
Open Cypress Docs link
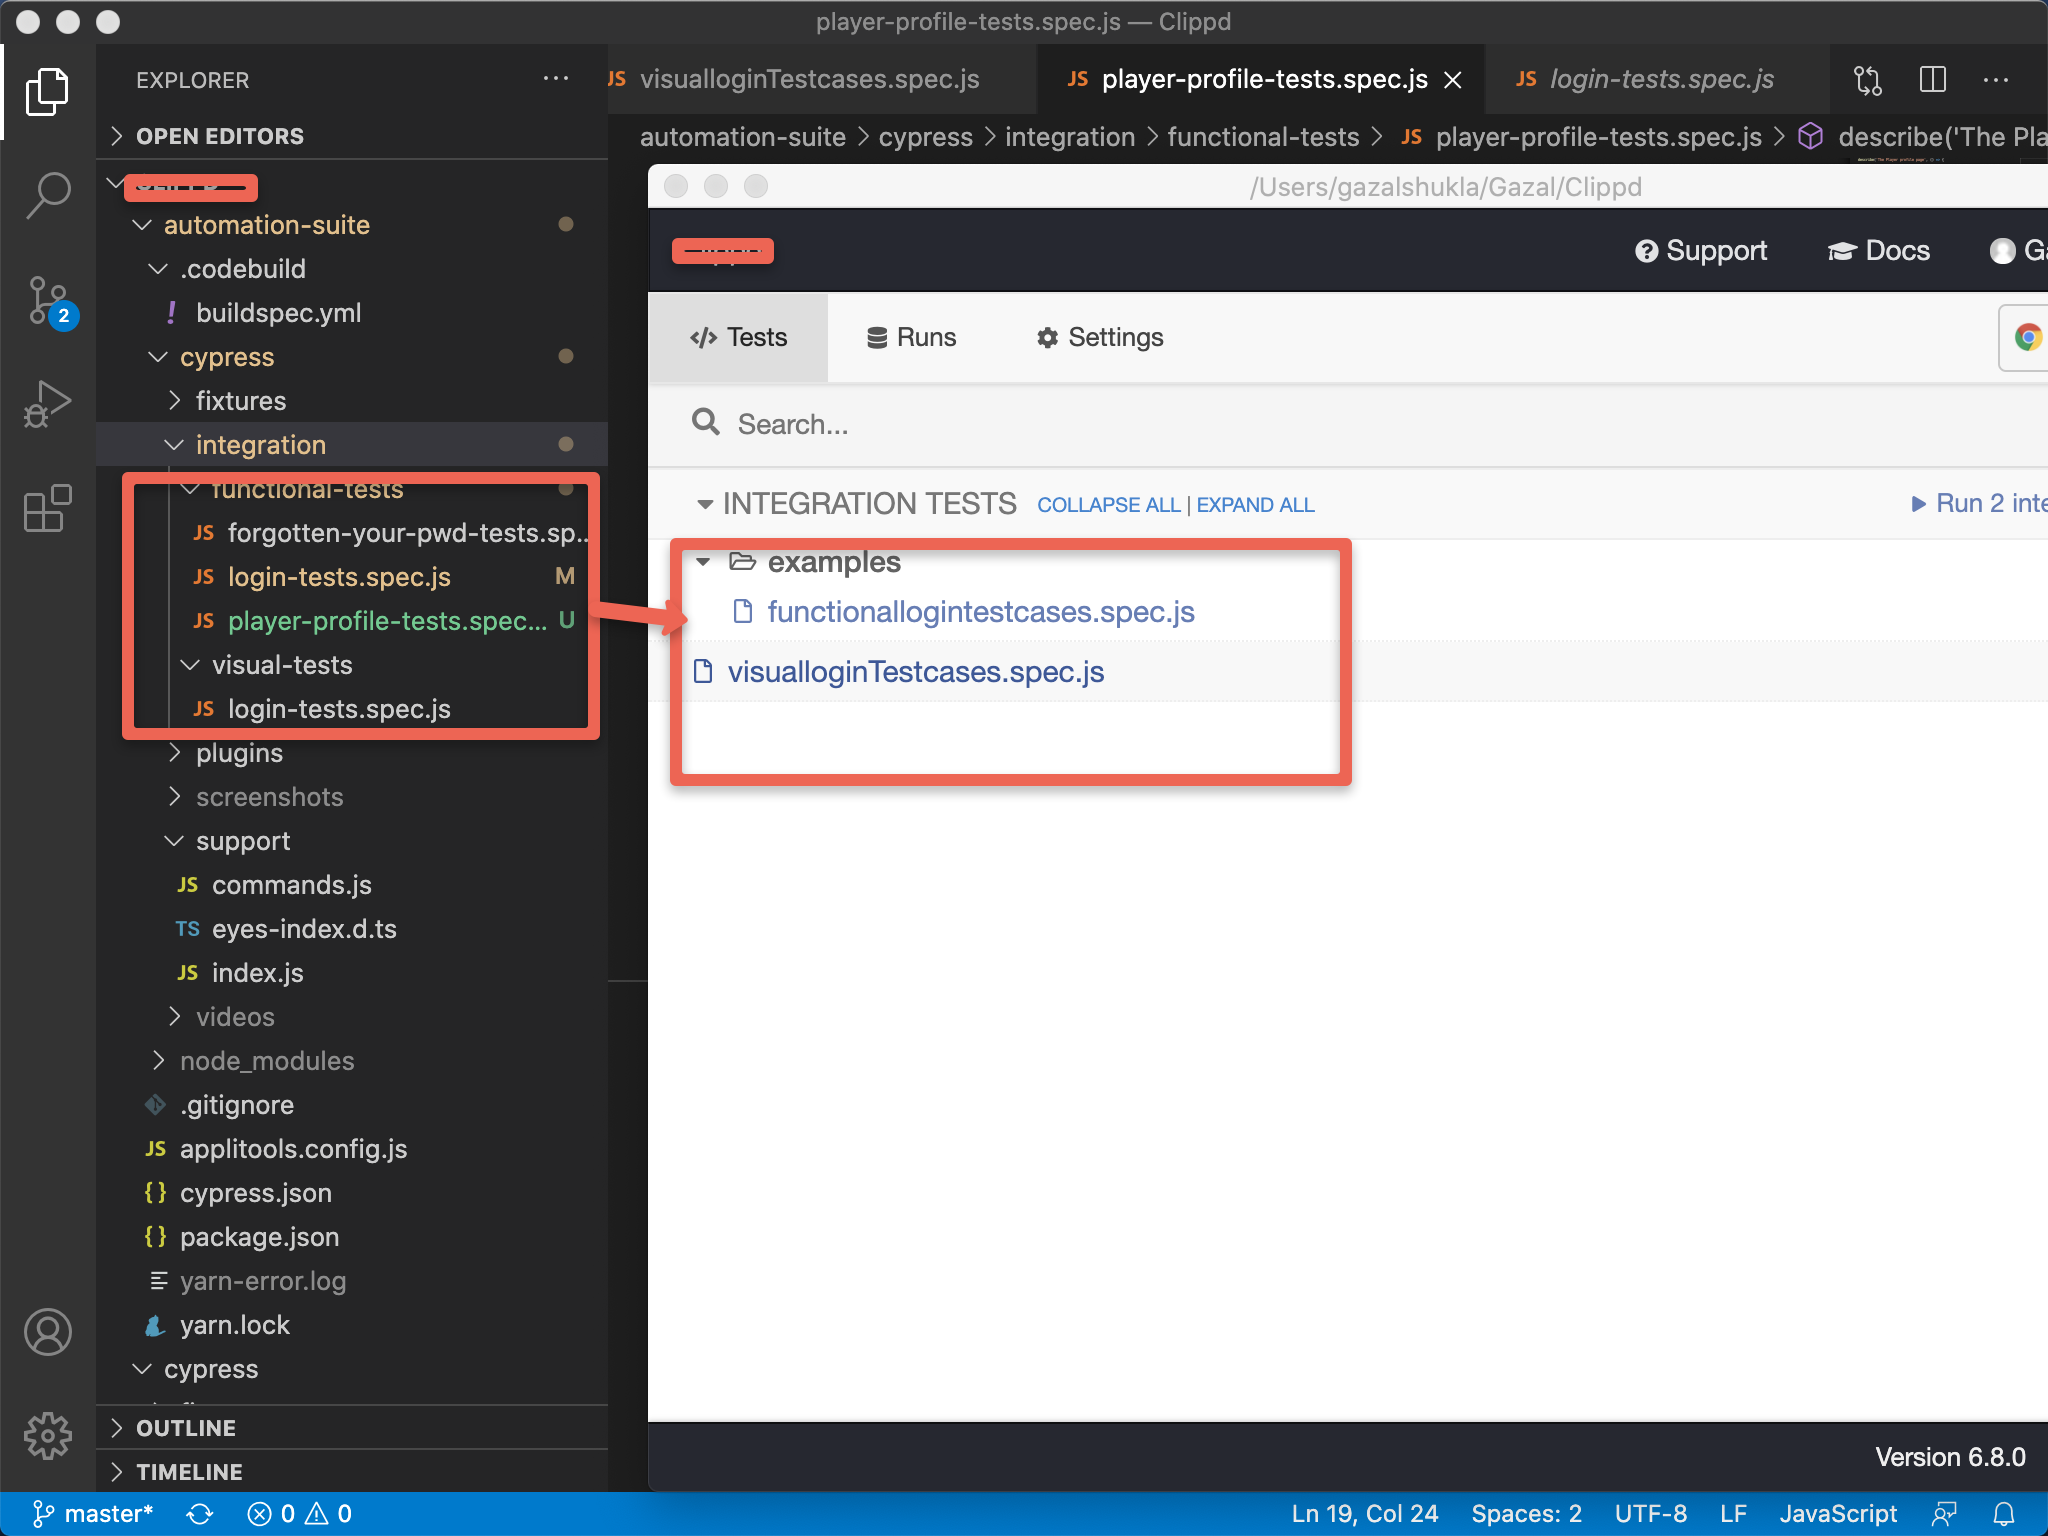[1879, 251]
